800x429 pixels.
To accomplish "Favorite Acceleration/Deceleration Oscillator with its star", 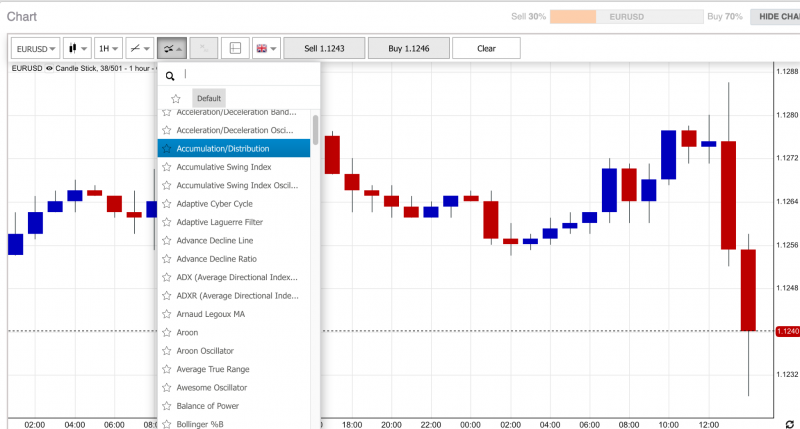I will click(x=166, y=130).
